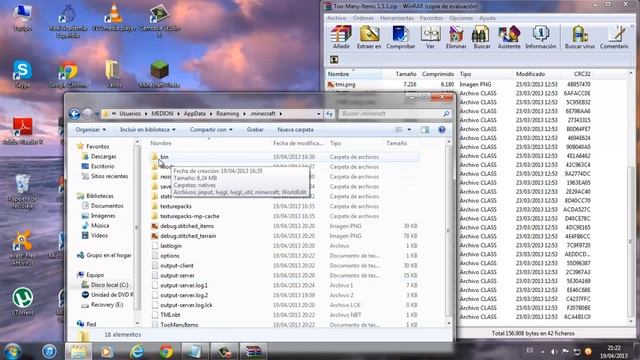Select the texturepacks folder
The width and height of the screenshot is (640, 360).
[176, 206]
